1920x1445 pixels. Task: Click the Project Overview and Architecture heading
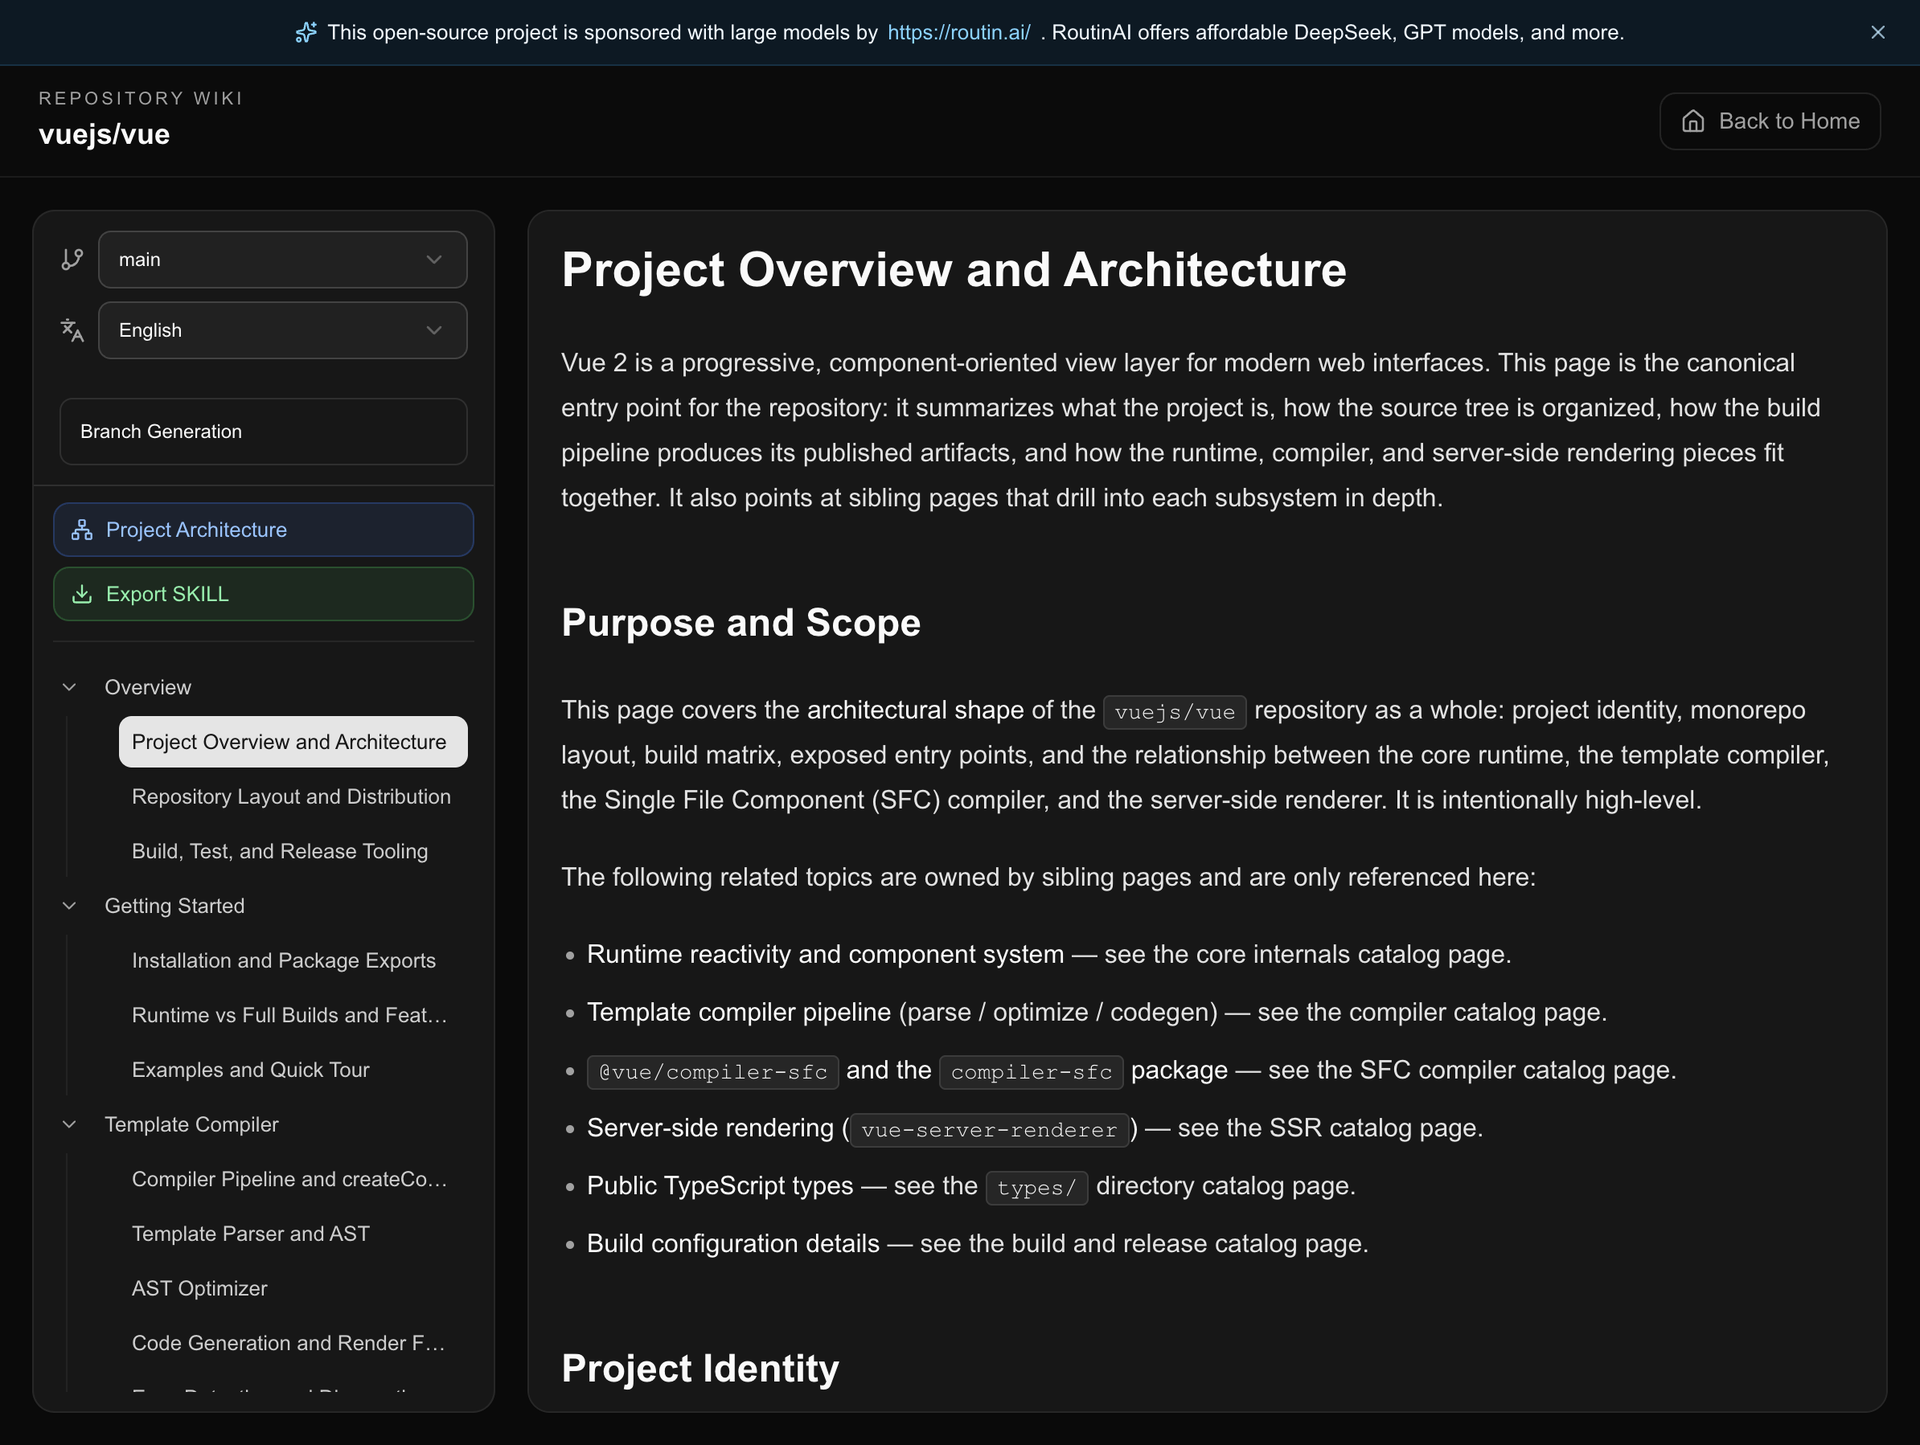[954, 270]
